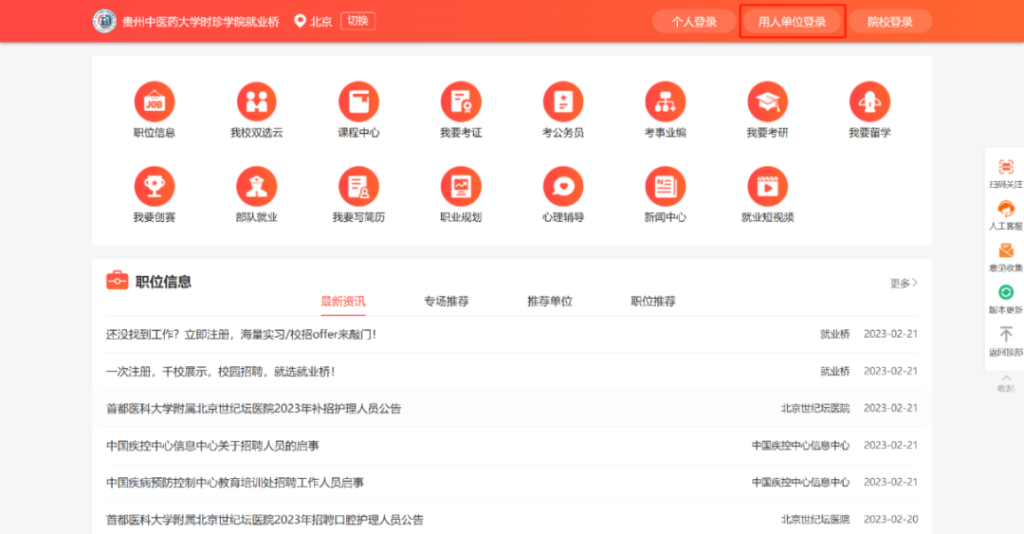Open the 新闻中心 icon
1024x534 pixels.
665,186
